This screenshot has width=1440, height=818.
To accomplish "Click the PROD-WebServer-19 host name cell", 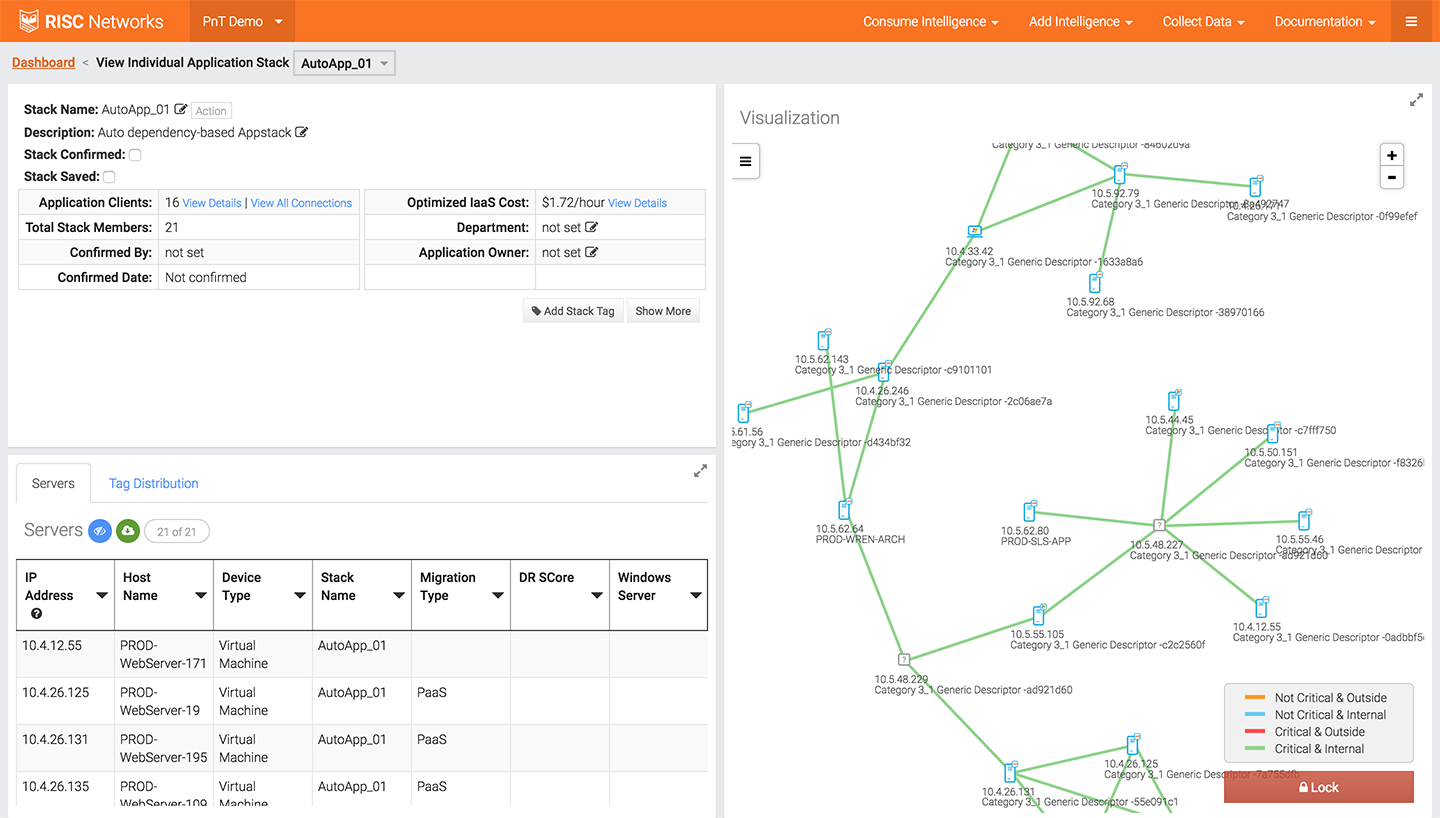I will (165, 701).
